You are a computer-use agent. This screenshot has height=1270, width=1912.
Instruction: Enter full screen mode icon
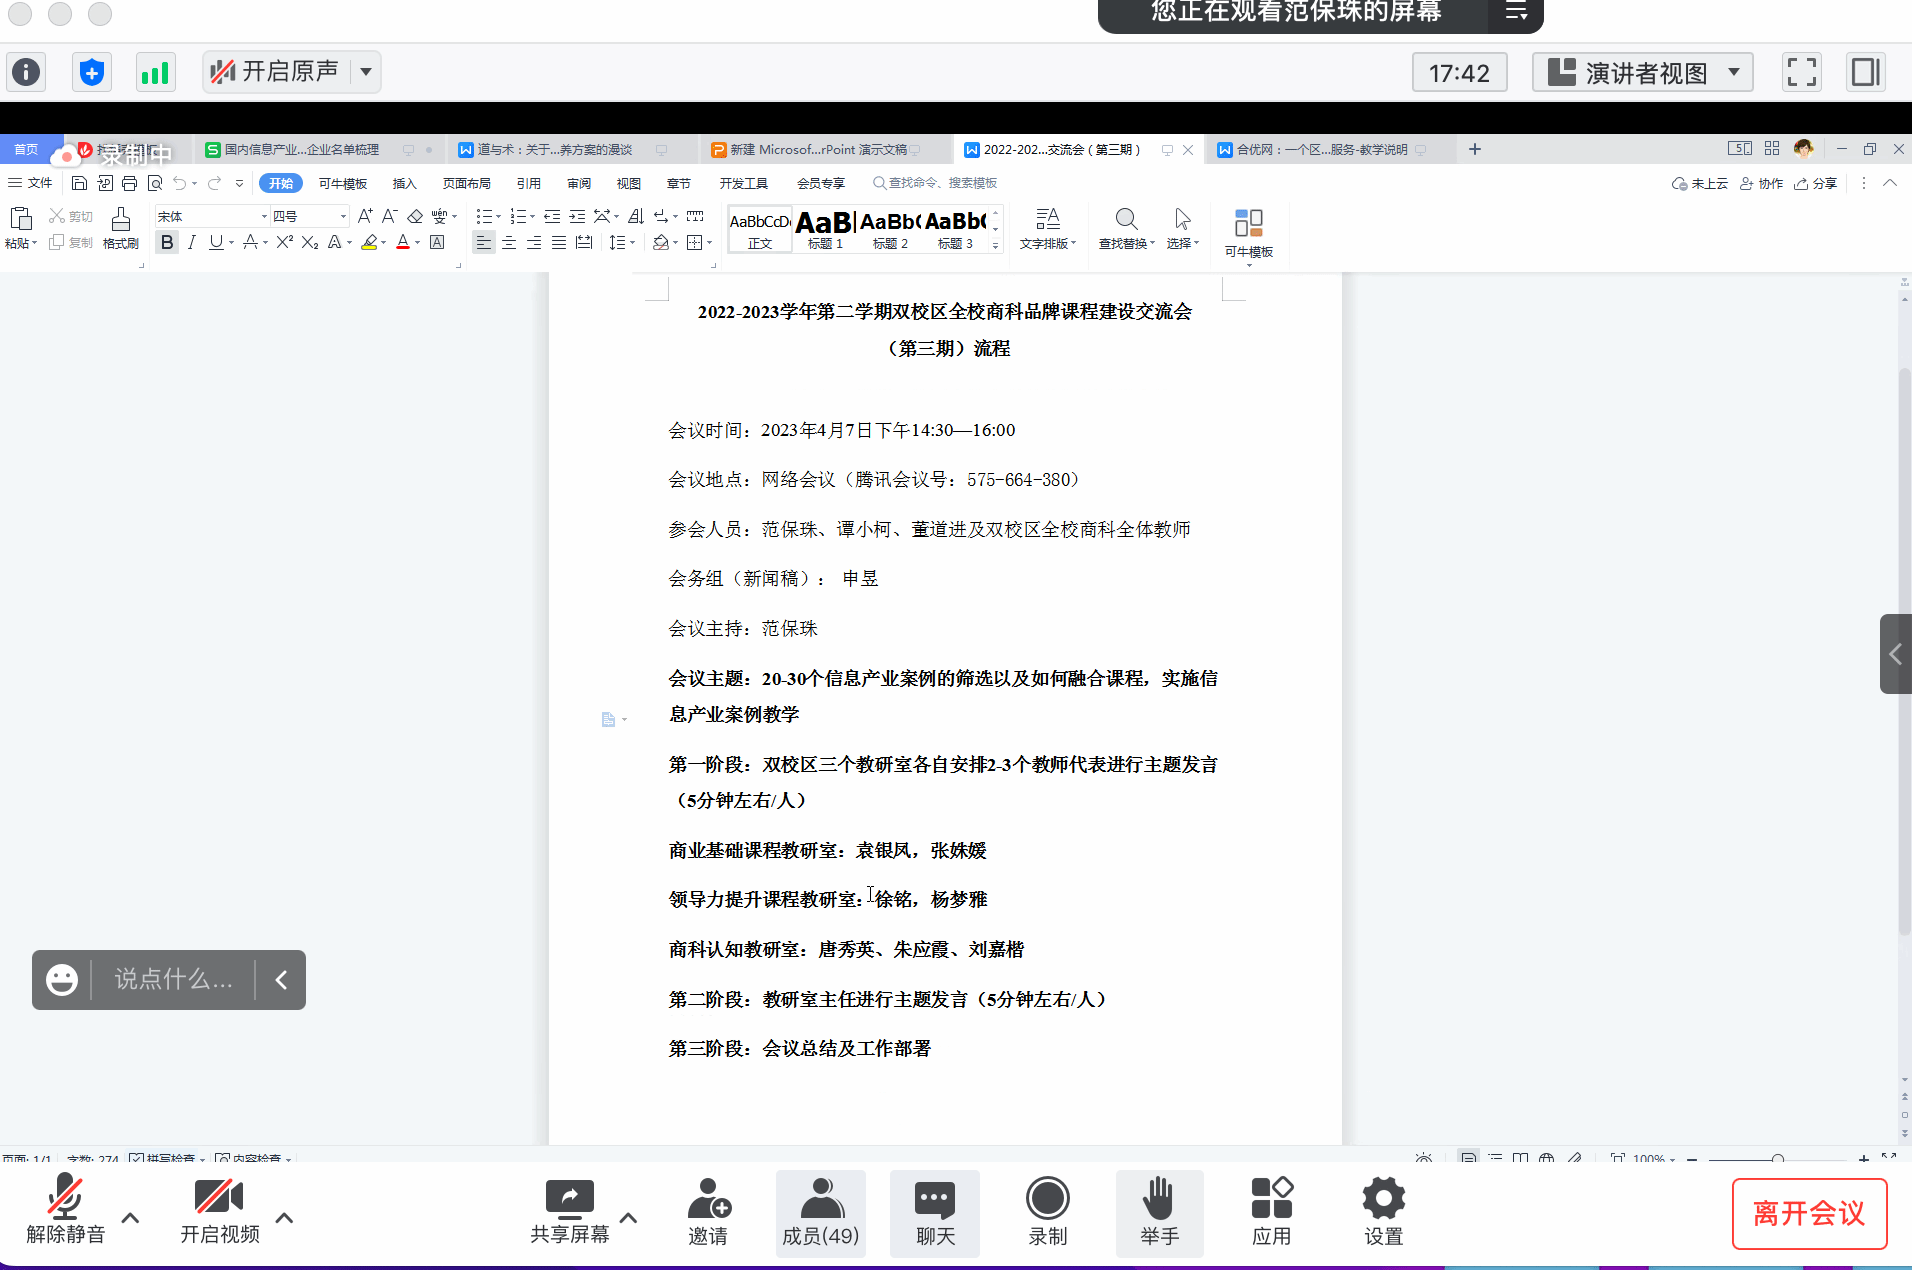pos(1801,72)
